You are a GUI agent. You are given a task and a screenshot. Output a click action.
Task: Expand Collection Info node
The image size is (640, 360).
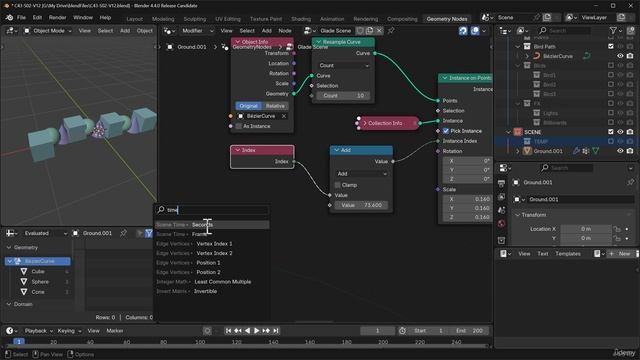(365, 123)
